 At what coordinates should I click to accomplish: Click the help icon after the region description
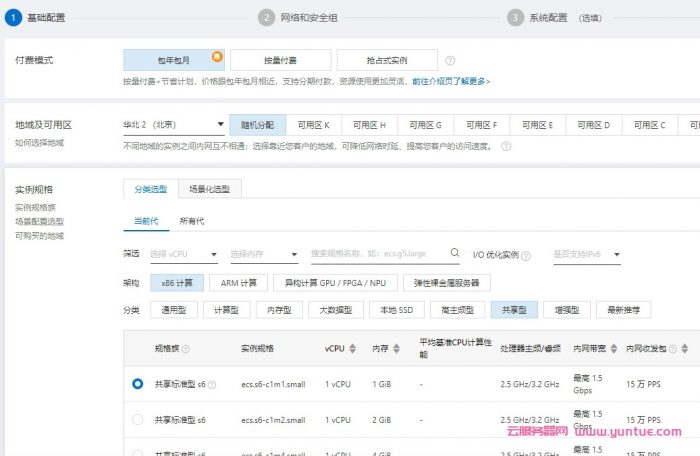(x=506, y=146)
